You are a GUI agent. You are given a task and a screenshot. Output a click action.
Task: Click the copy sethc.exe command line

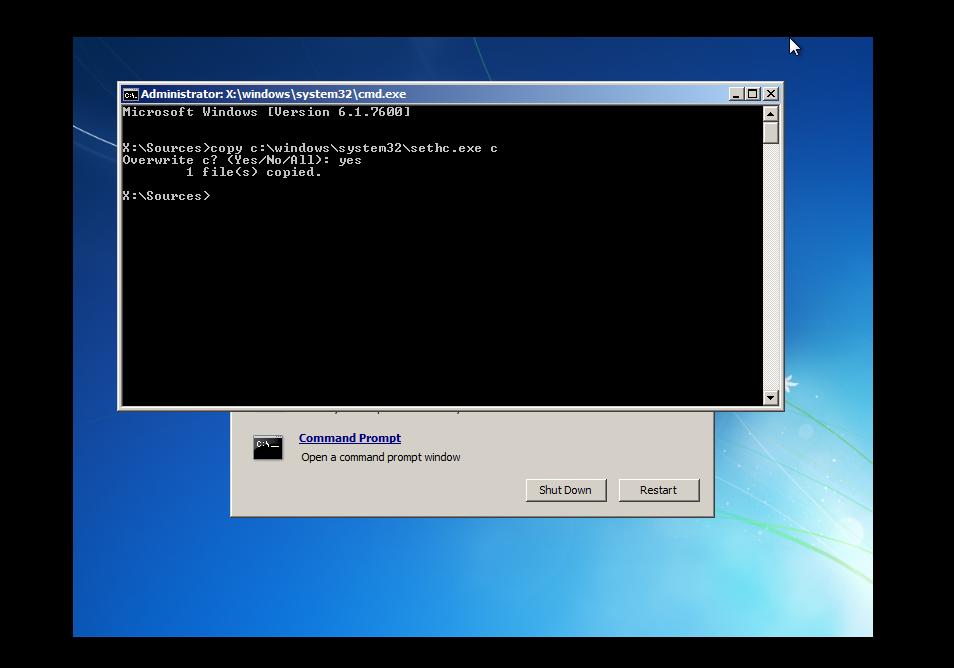(310, 148)
